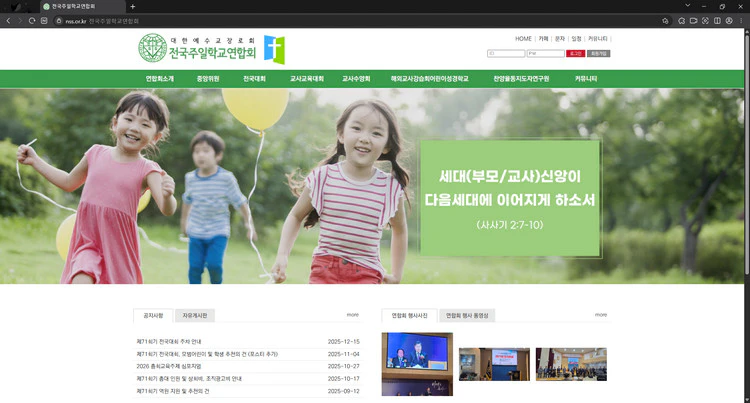
Task: Open the middle event photo thumbnail
Action: 494,364
